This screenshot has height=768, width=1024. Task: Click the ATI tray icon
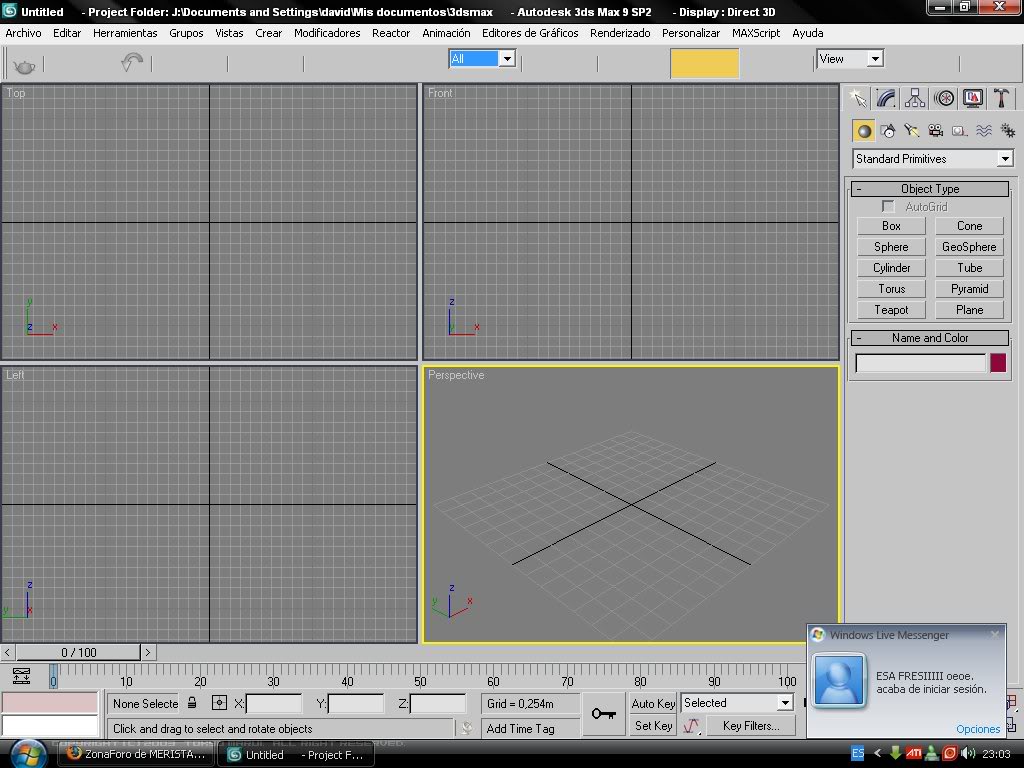tap(913, 754)
